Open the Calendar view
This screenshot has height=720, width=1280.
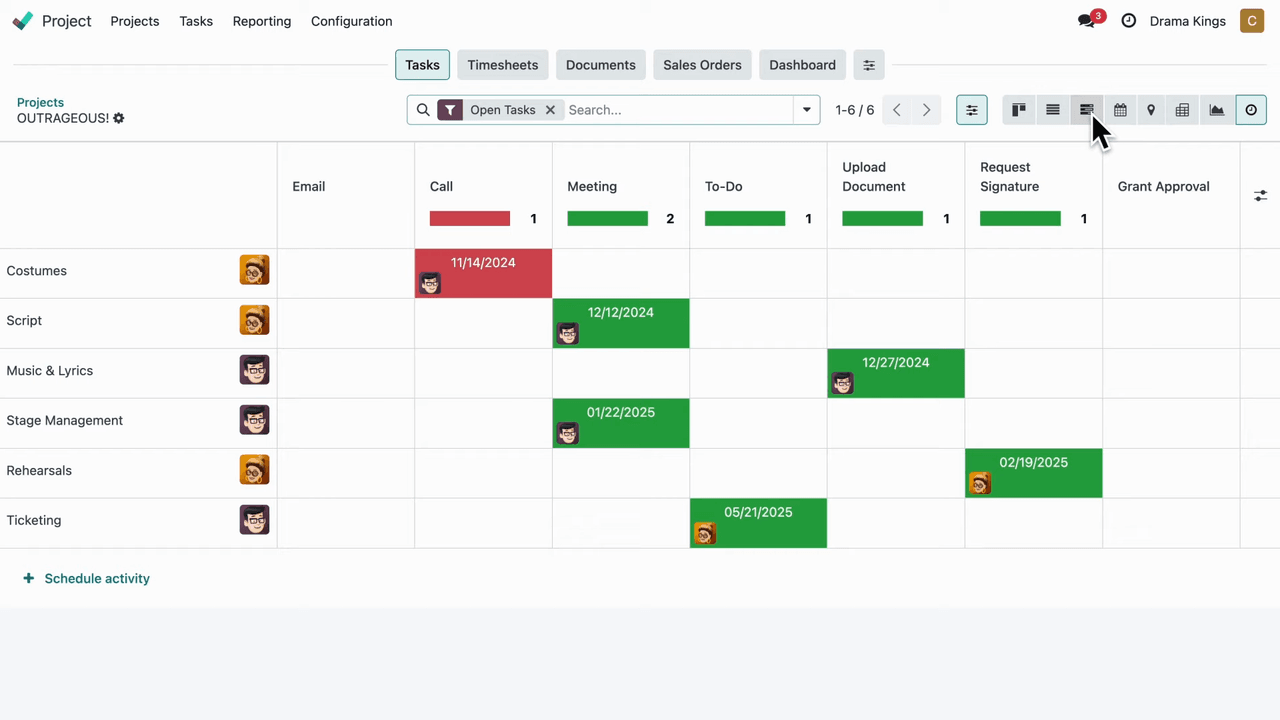pos(1120,110)
